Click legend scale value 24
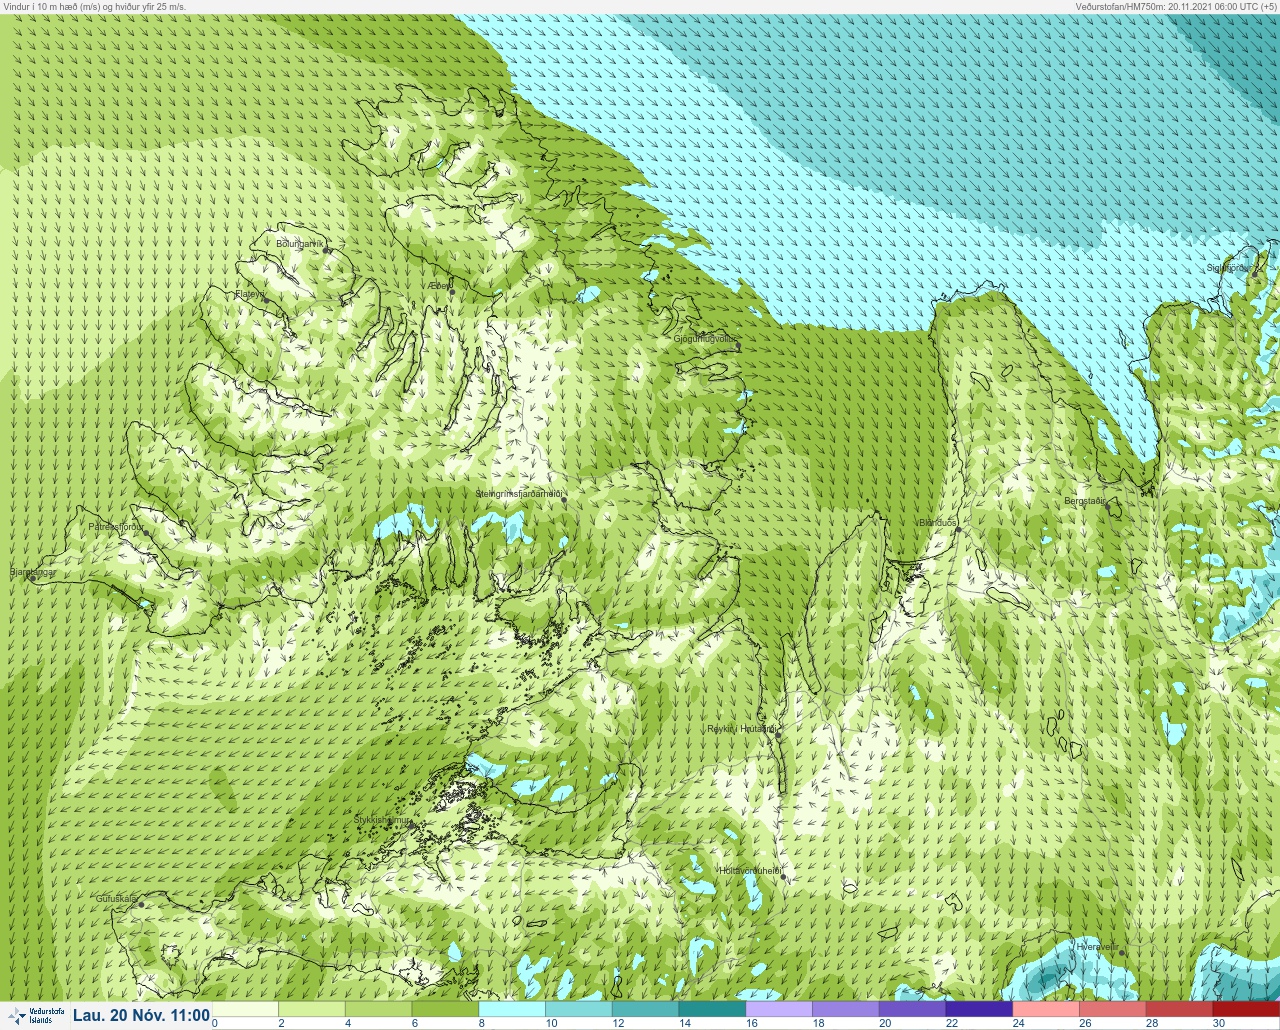1280x1030 pixels. pyautogui.click(x=1017, y=1023)
